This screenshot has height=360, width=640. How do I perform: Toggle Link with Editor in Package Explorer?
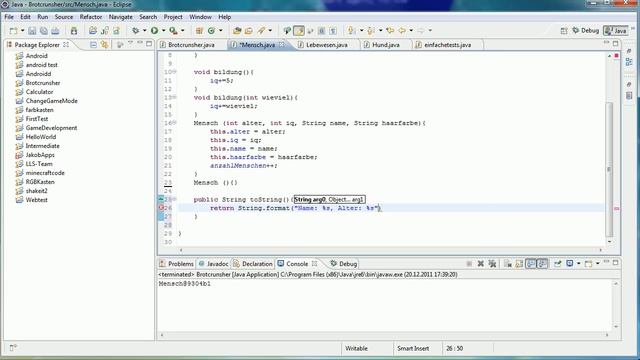point(104,44)
